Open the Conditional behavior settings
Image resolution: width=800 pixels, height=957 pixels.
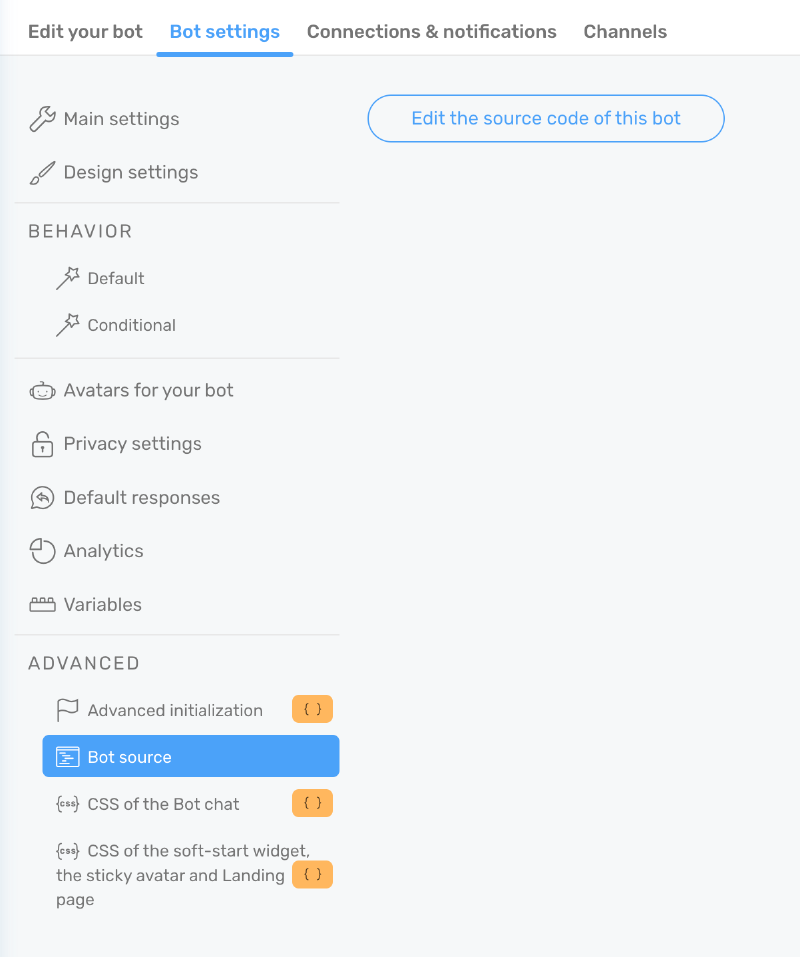129,325
